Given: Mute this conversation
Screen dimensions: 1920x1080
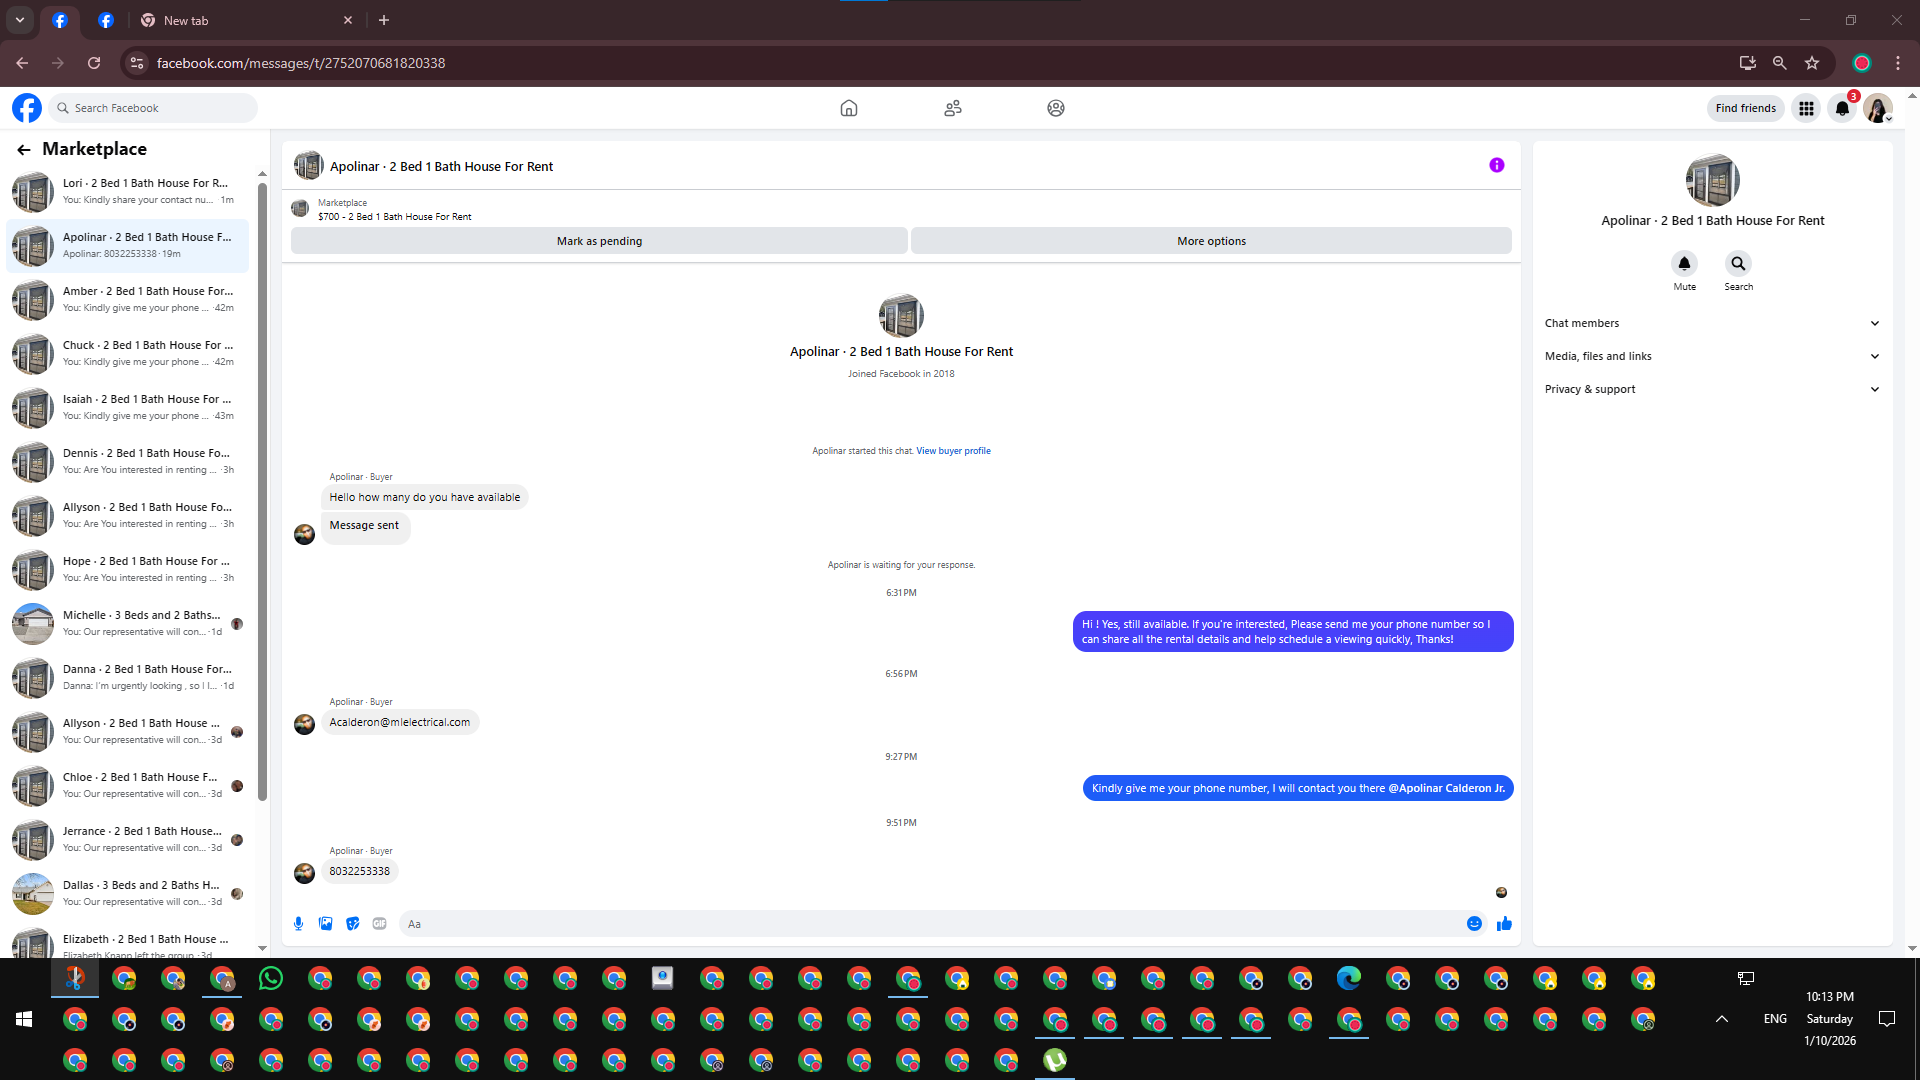Looking at the screenshot, I should coord(1684,264).
